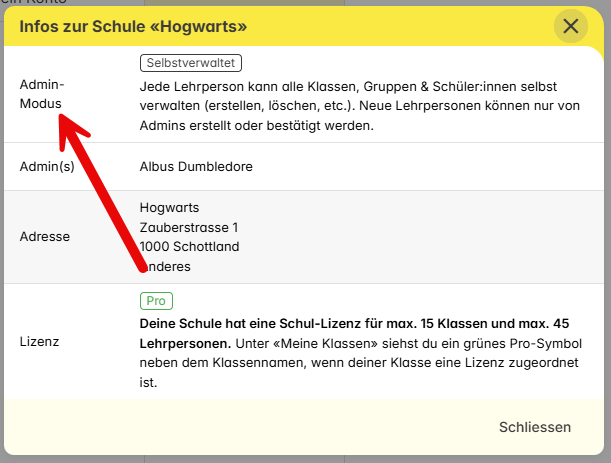Viewport: 611px width, 463px height.
Task: Click the address line Zauberstrasse 1
Action: click(189, 227)
